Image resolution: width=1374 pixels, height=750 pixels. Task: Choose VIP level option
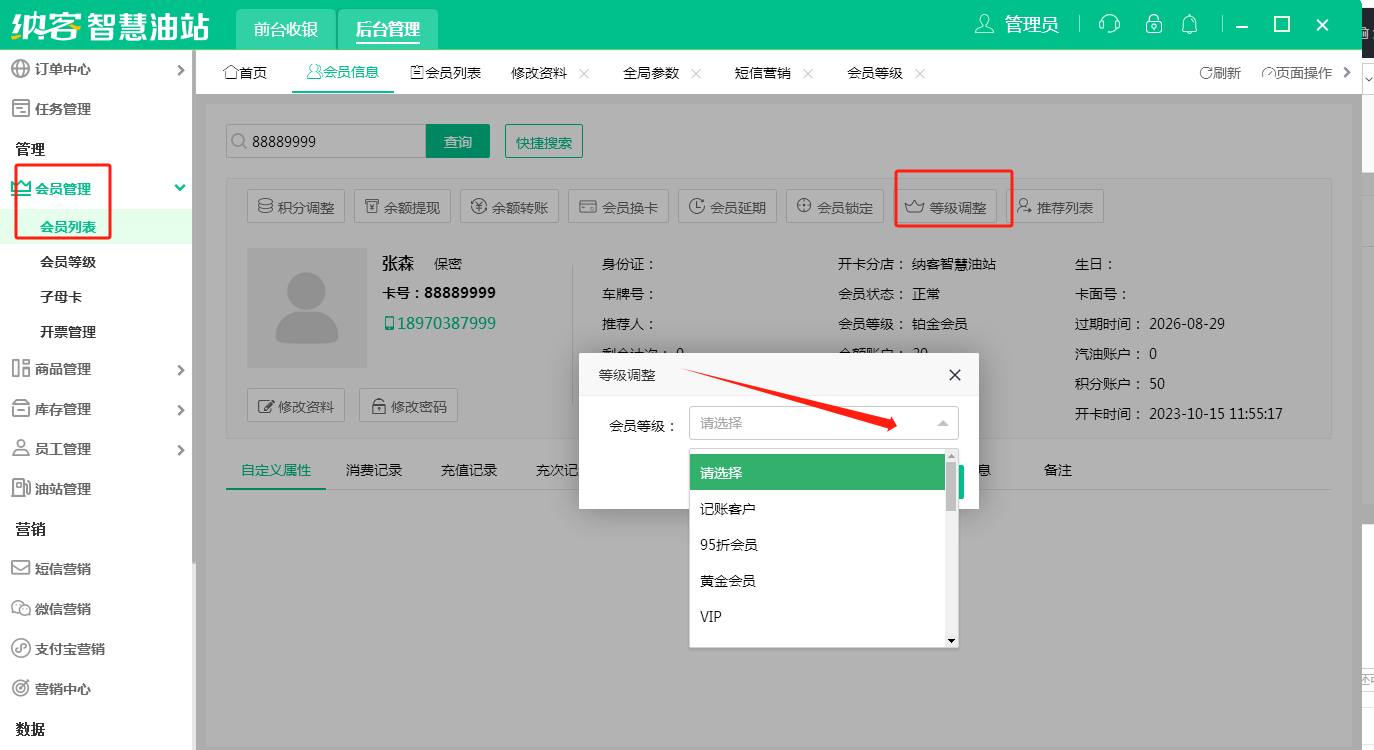[x=711, y=617]
